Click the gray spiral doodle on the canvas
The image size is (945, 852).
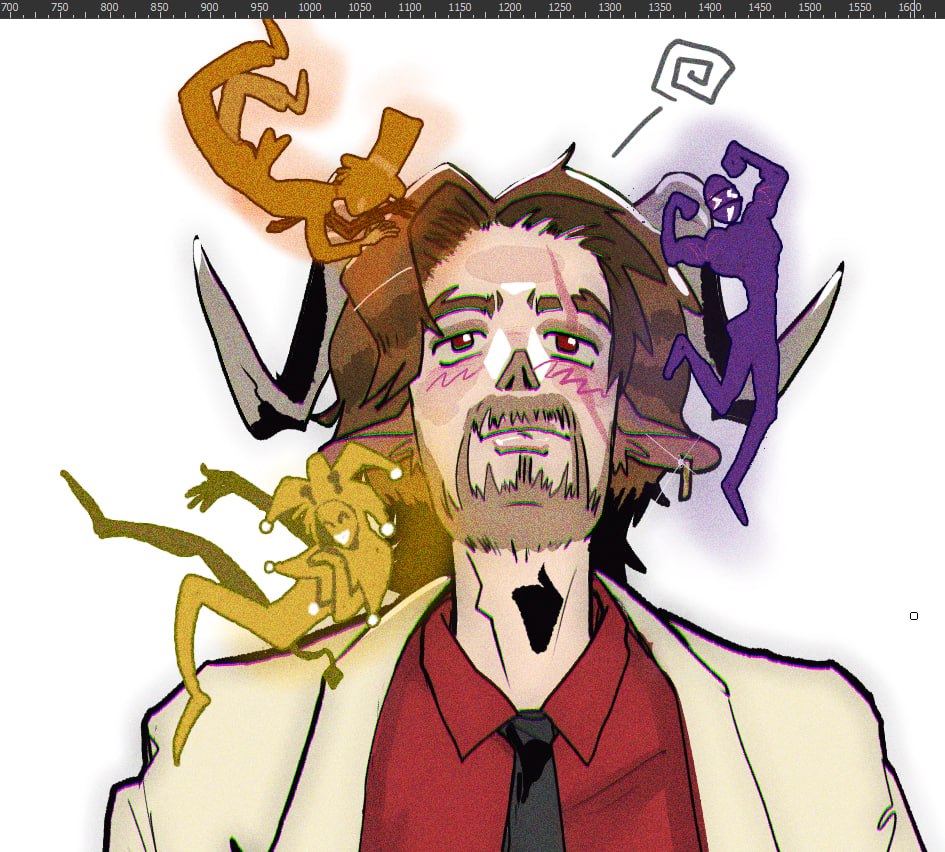click(x=693, y=71)
